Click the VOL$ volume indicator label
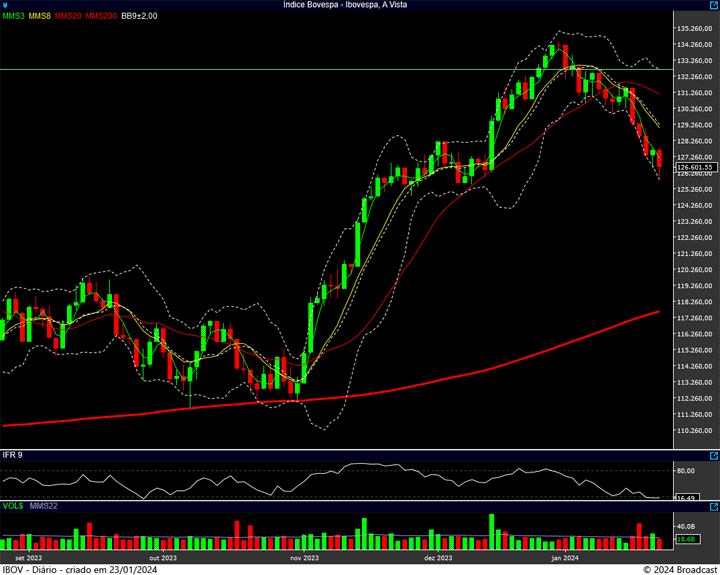 pyautogui.click(x=14, y=507)
